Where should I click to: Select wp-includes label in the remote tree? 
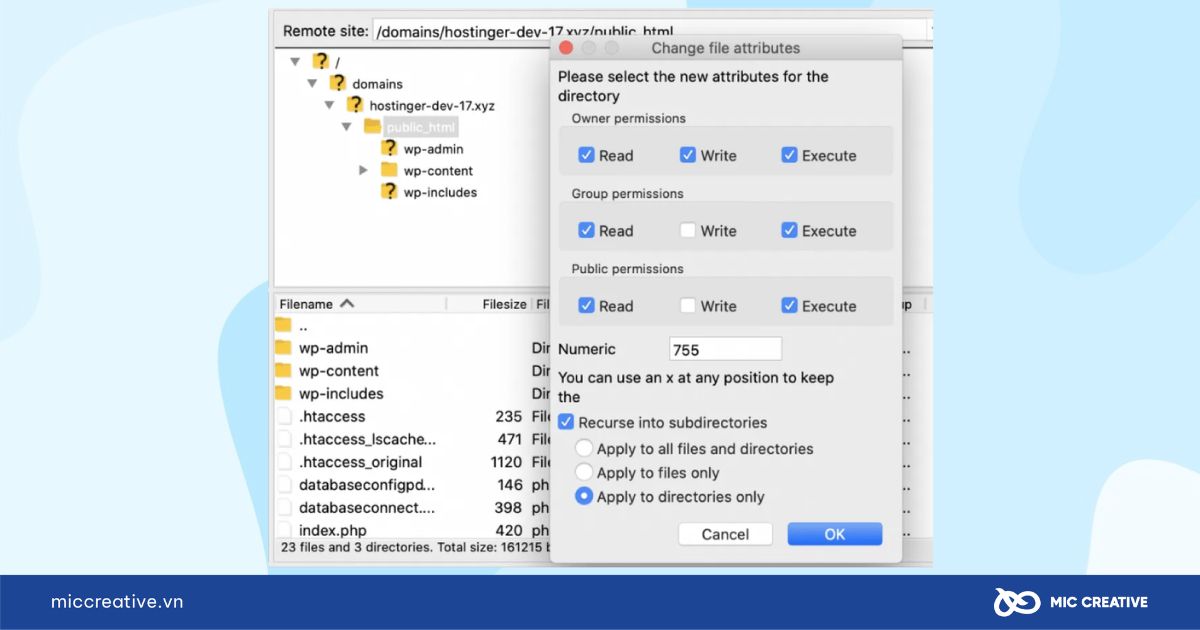(440, 192)
